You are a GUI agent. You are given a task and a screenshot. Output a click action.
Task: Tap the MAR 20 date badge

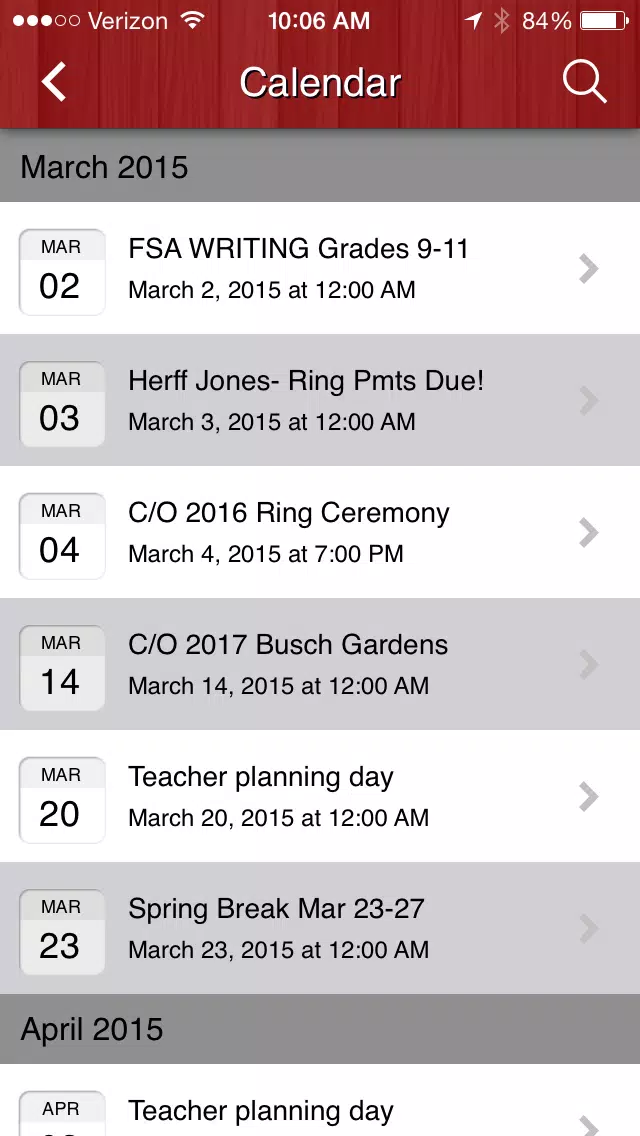tap(62, 800)
